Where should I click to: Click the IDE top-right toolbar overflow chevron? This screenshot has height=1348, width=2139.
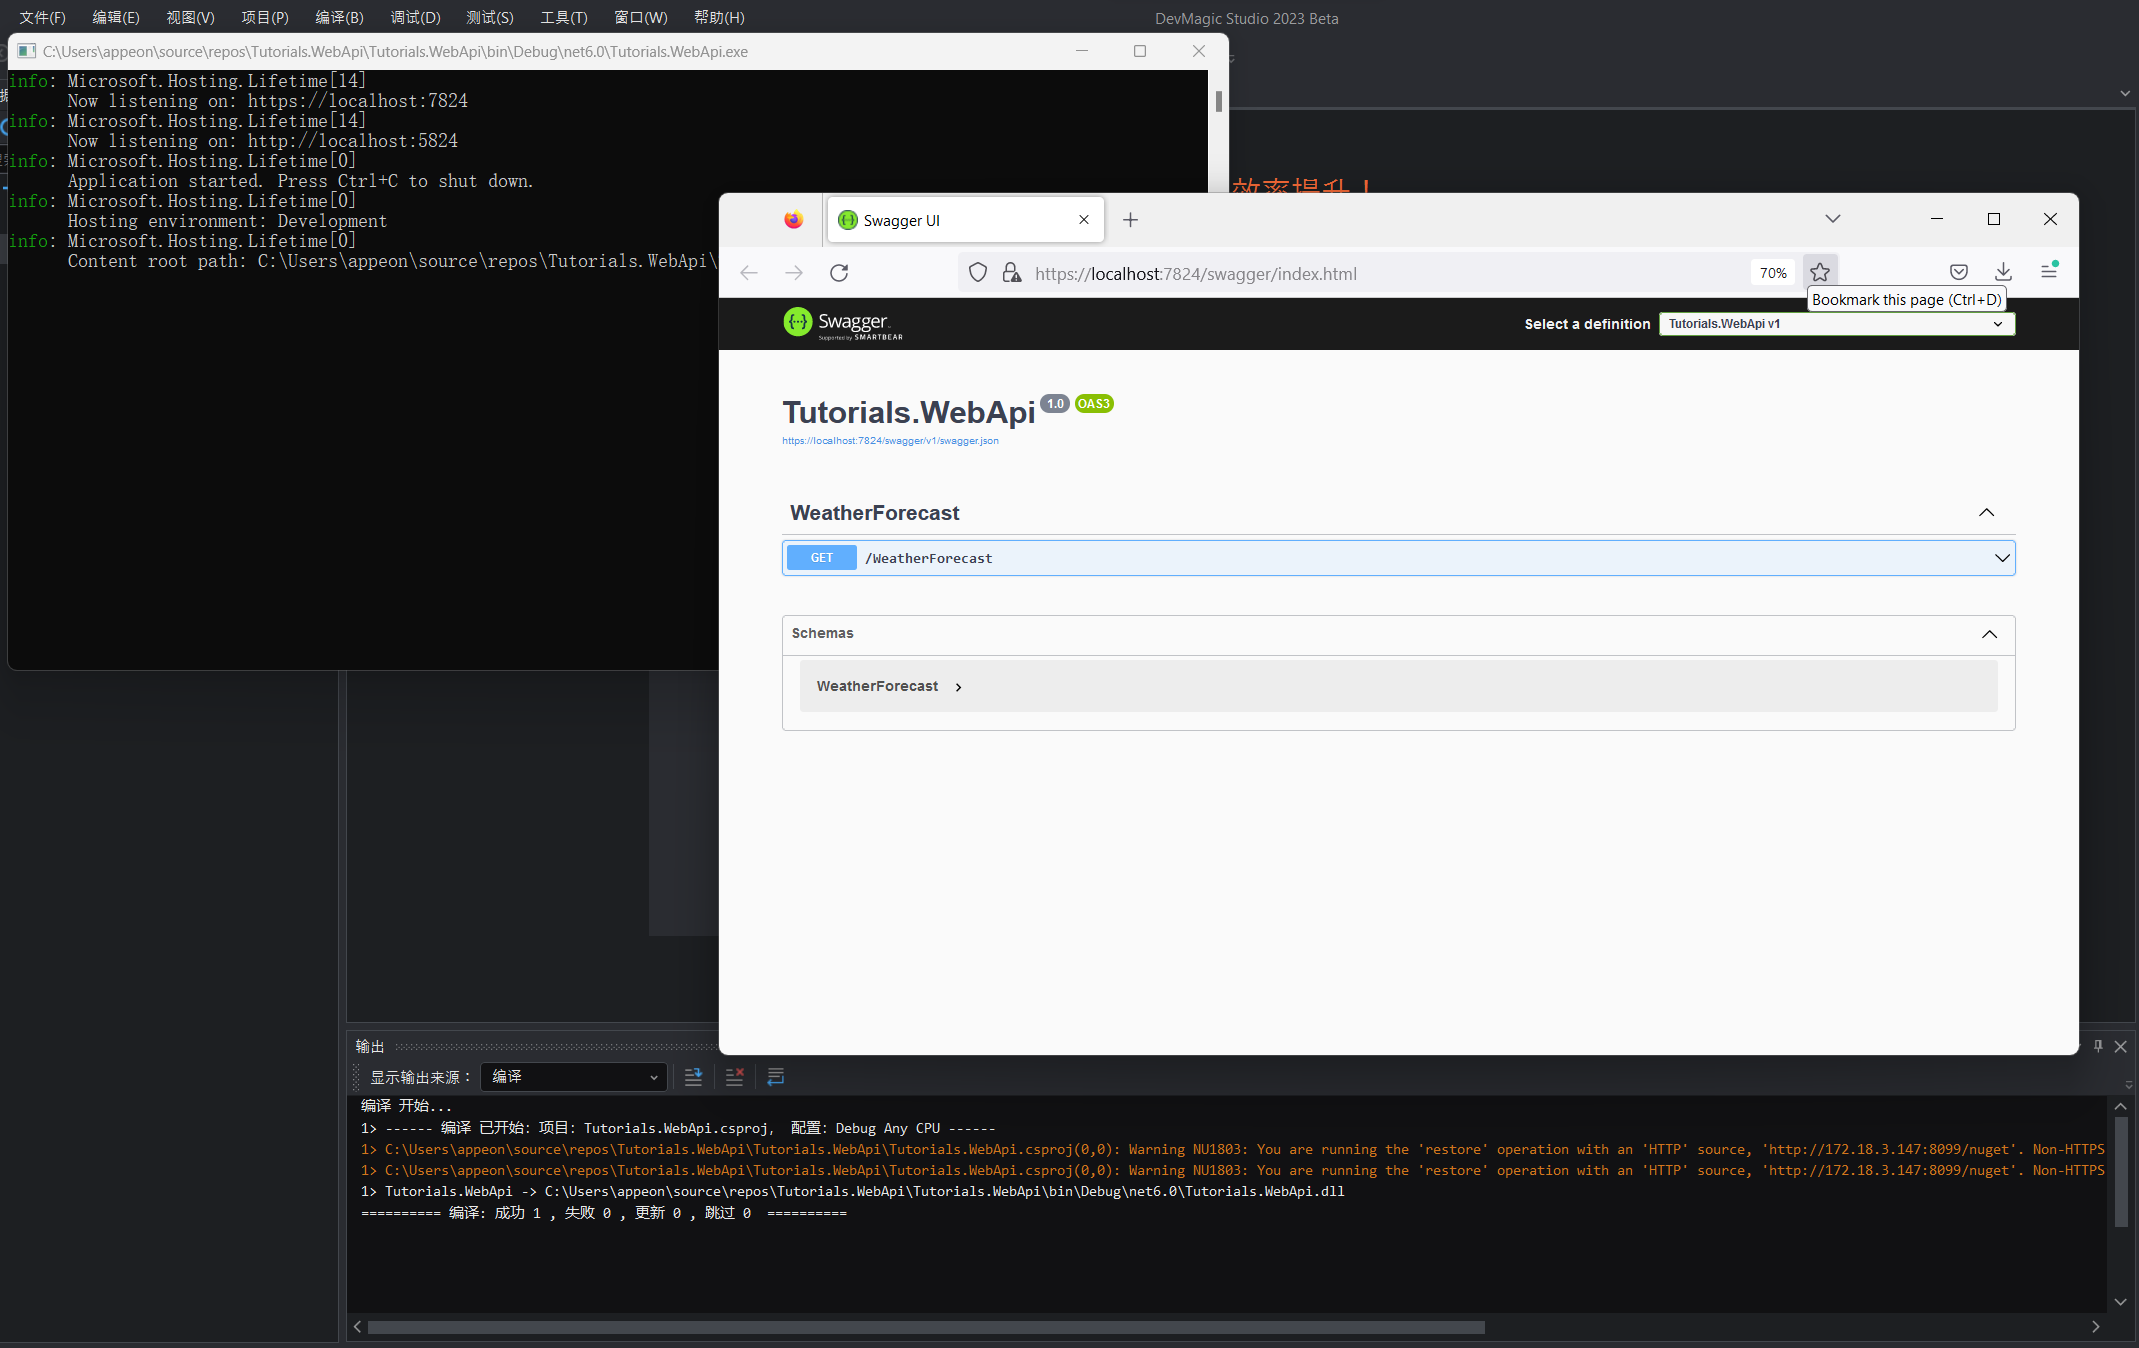coord(2125,93)
